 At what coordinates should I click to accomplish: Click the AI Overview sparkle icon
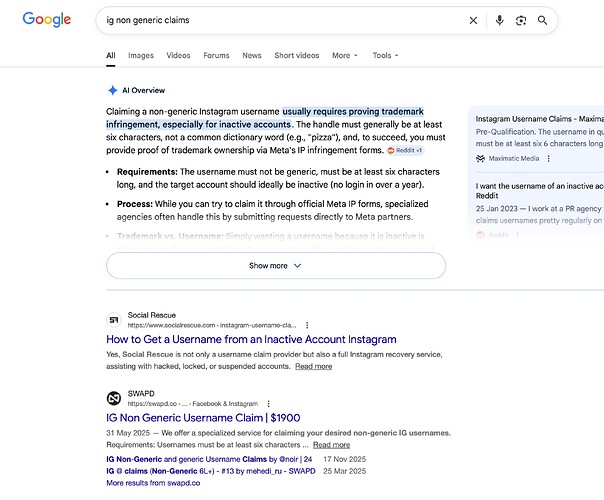point(112,90)
